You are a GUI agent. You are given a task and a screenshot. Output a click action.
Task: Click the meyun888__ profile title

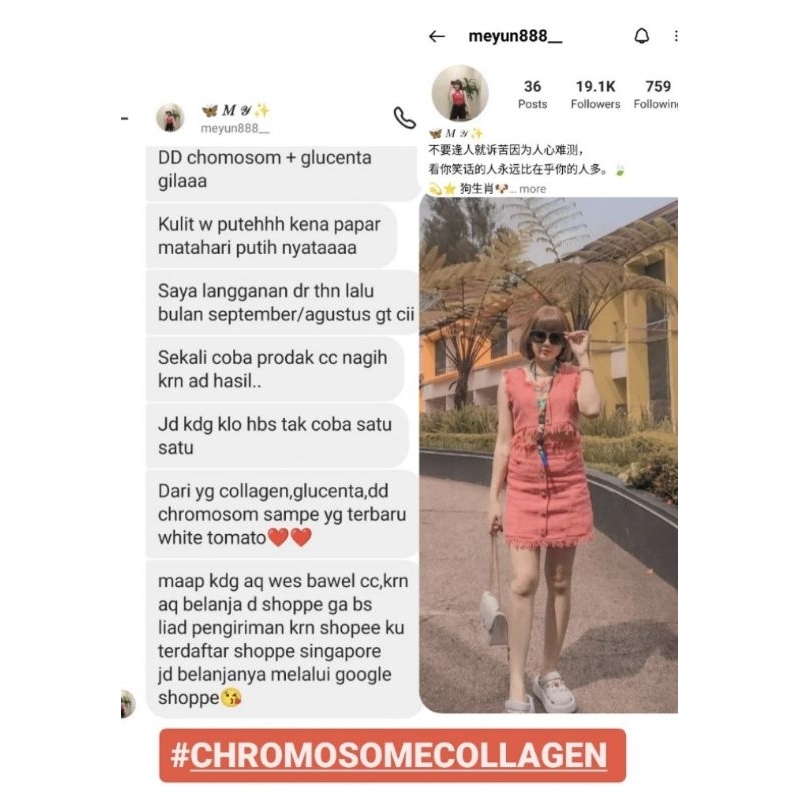click(x=515, y=36)
